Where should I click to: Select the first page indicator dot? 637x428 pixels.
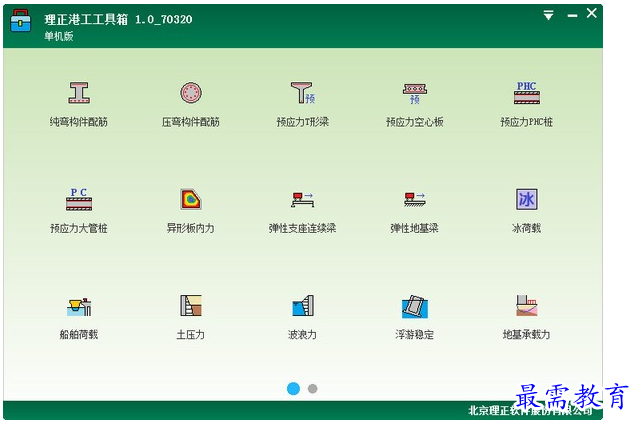(x=293, y=389)
